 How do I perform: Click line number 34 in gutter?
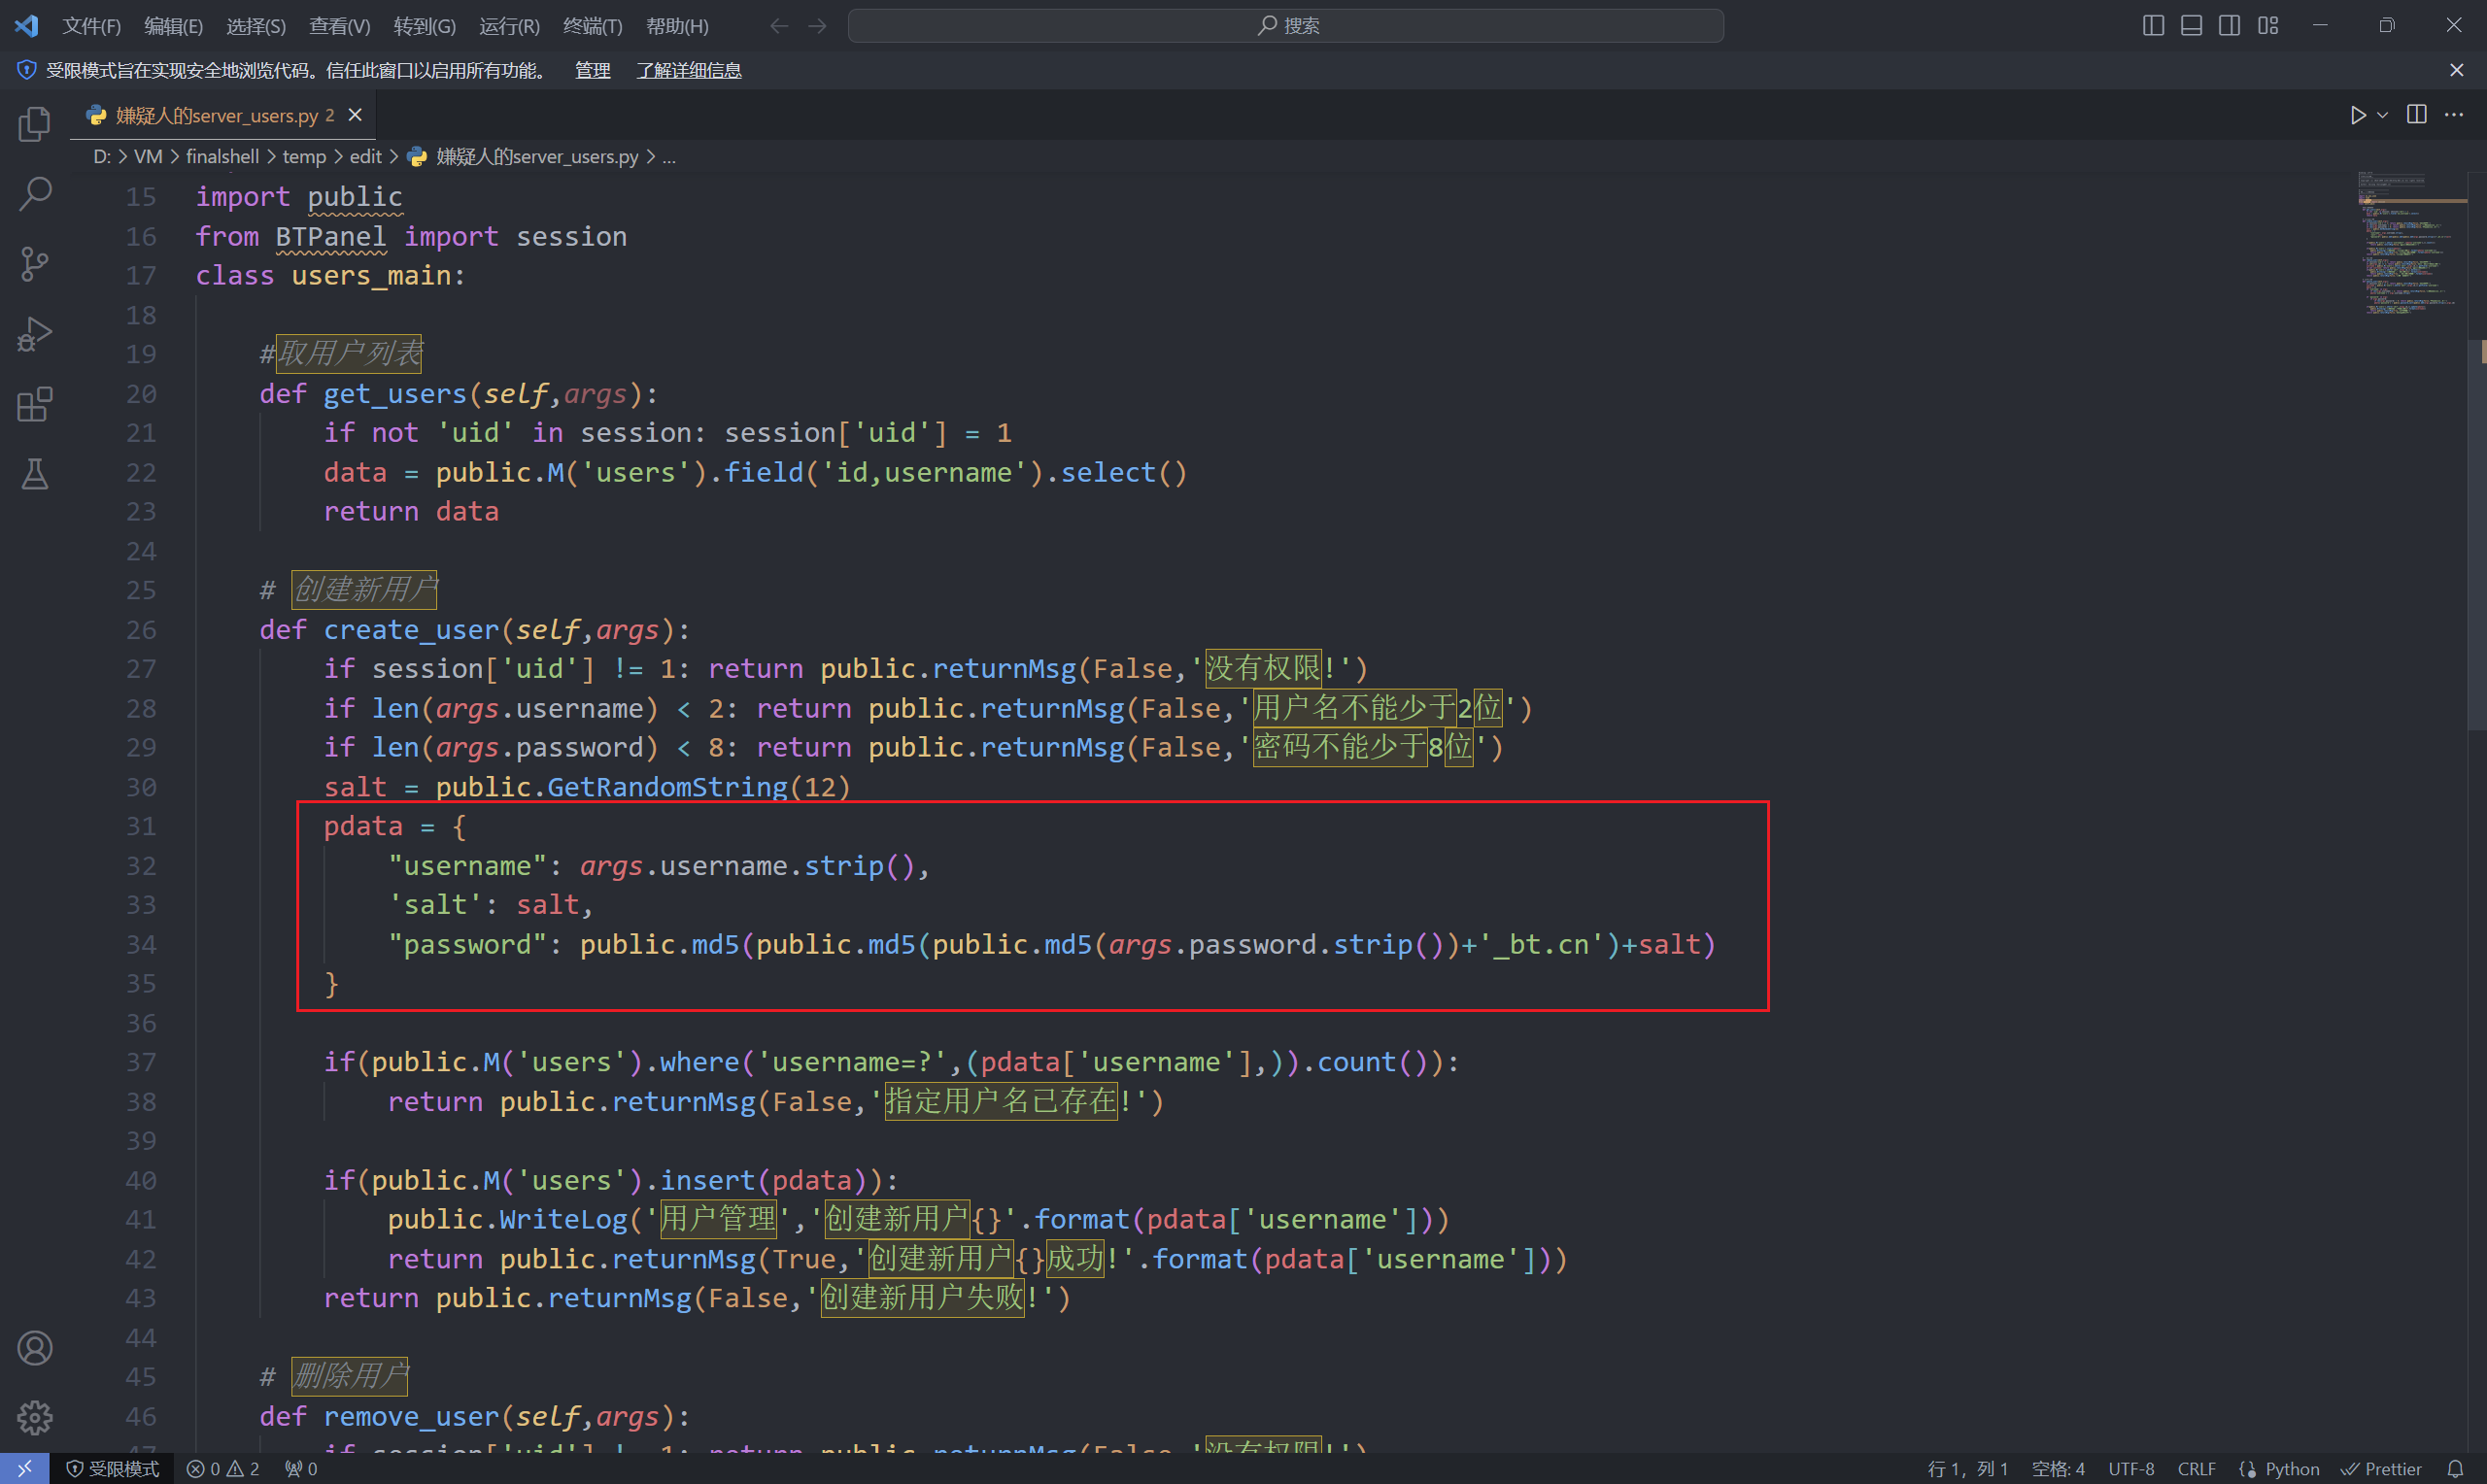click(x=141, y=944)
